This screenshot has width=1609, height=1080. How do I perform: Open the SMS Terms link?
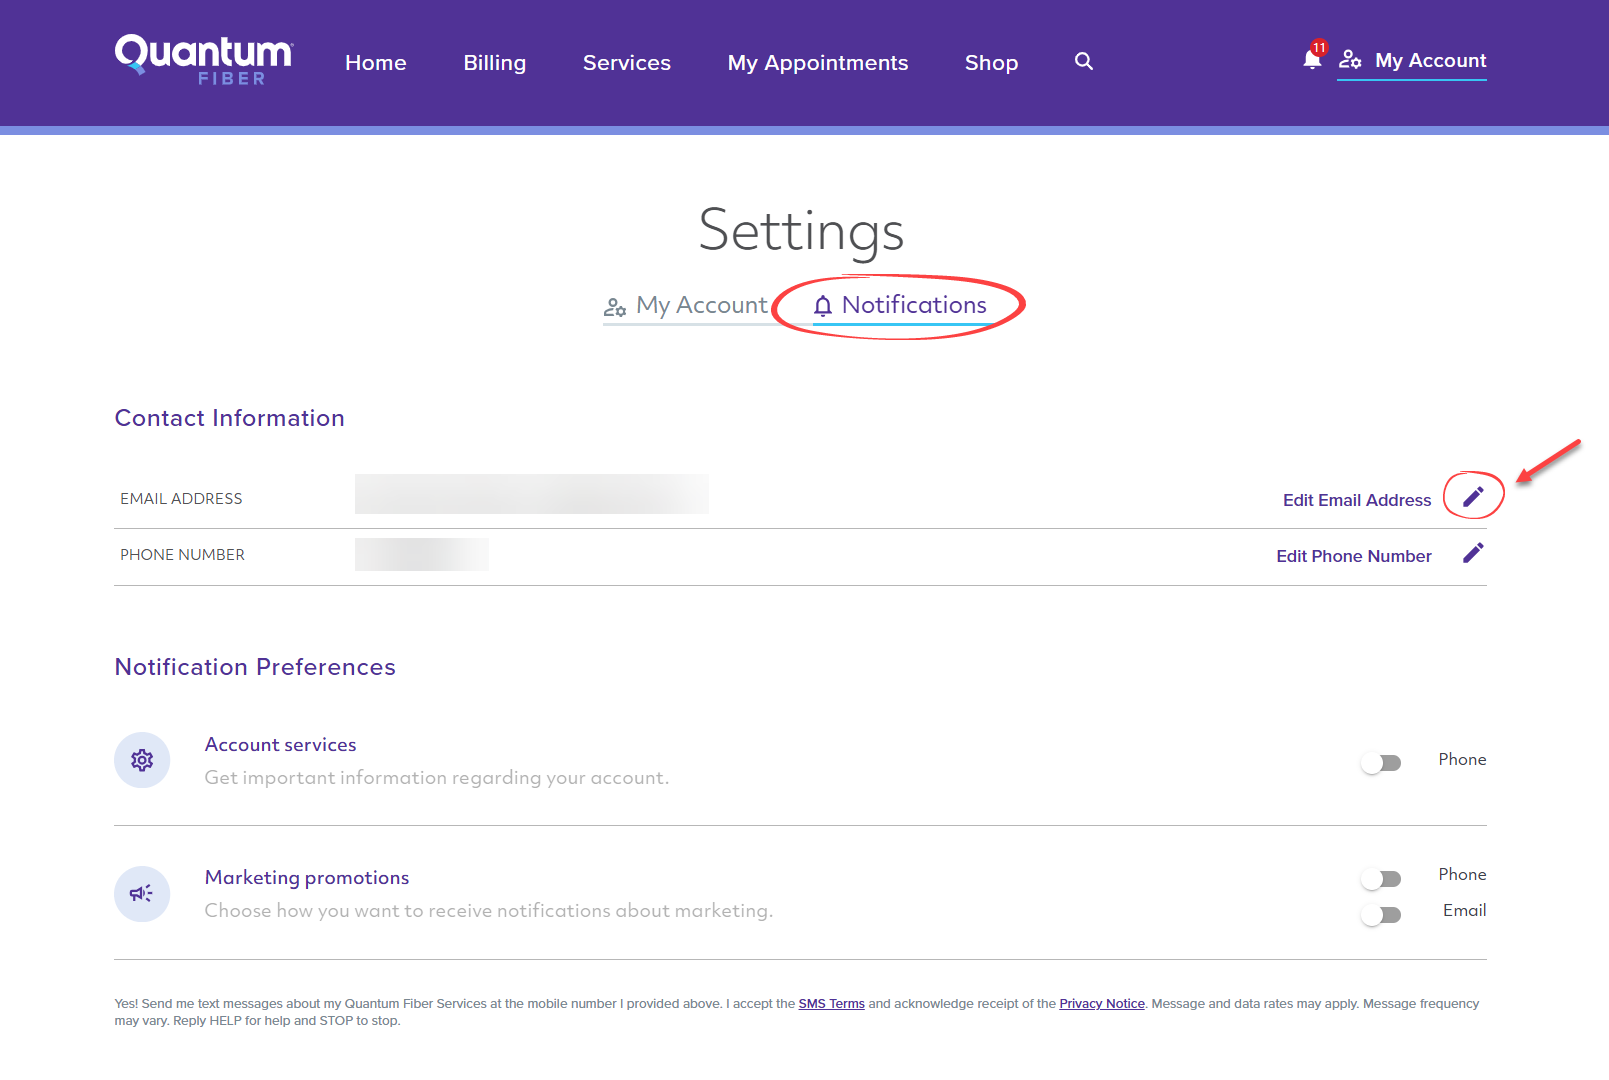(x=831, y=1003)
